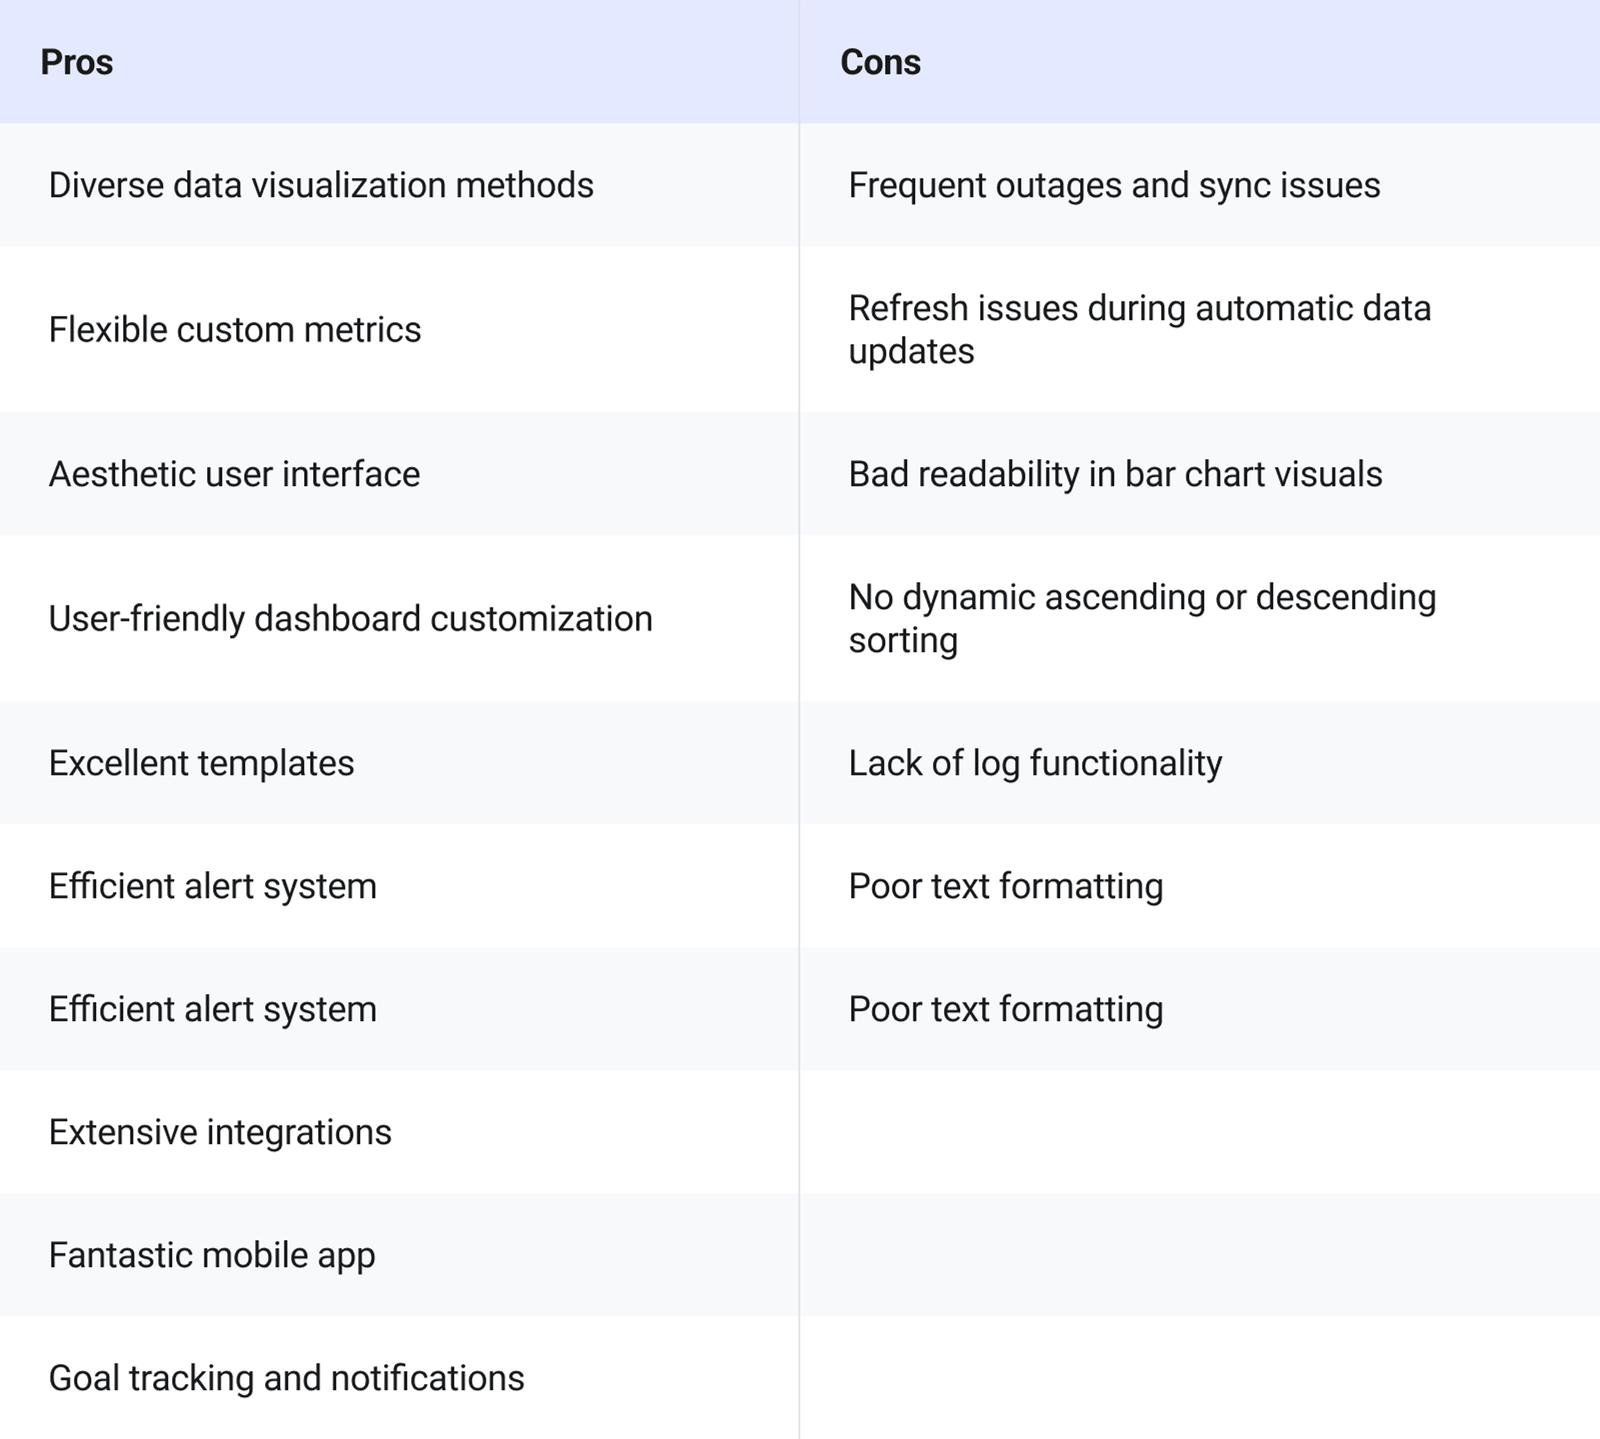Click the first Efficient alert system entry
The height and width of the screenshot is (1439, 1600).
(212, 886)
